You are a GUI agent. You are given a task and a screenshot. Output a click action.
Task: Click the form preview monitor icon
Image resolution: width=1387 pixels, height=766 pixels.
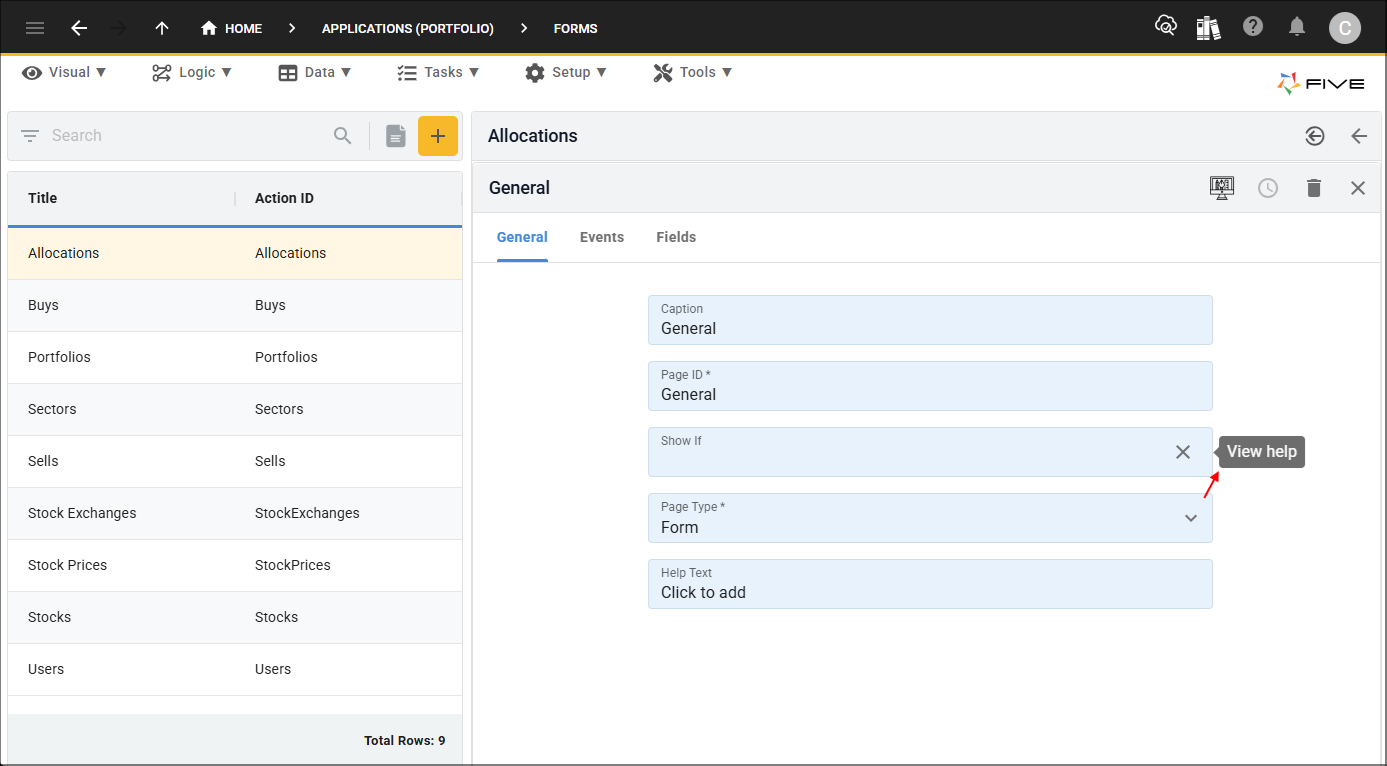tap(1221, 188)
